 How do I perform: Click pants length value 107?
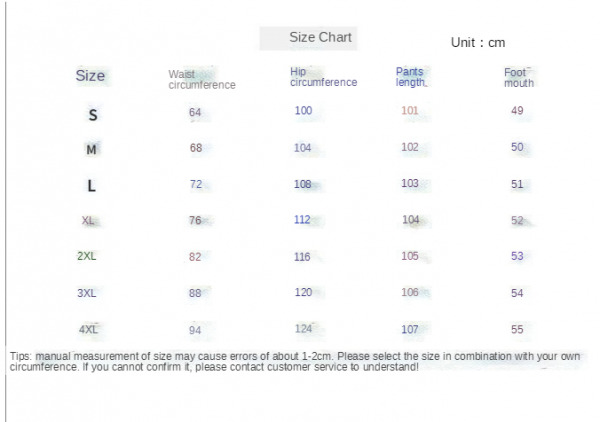(410, 329)
